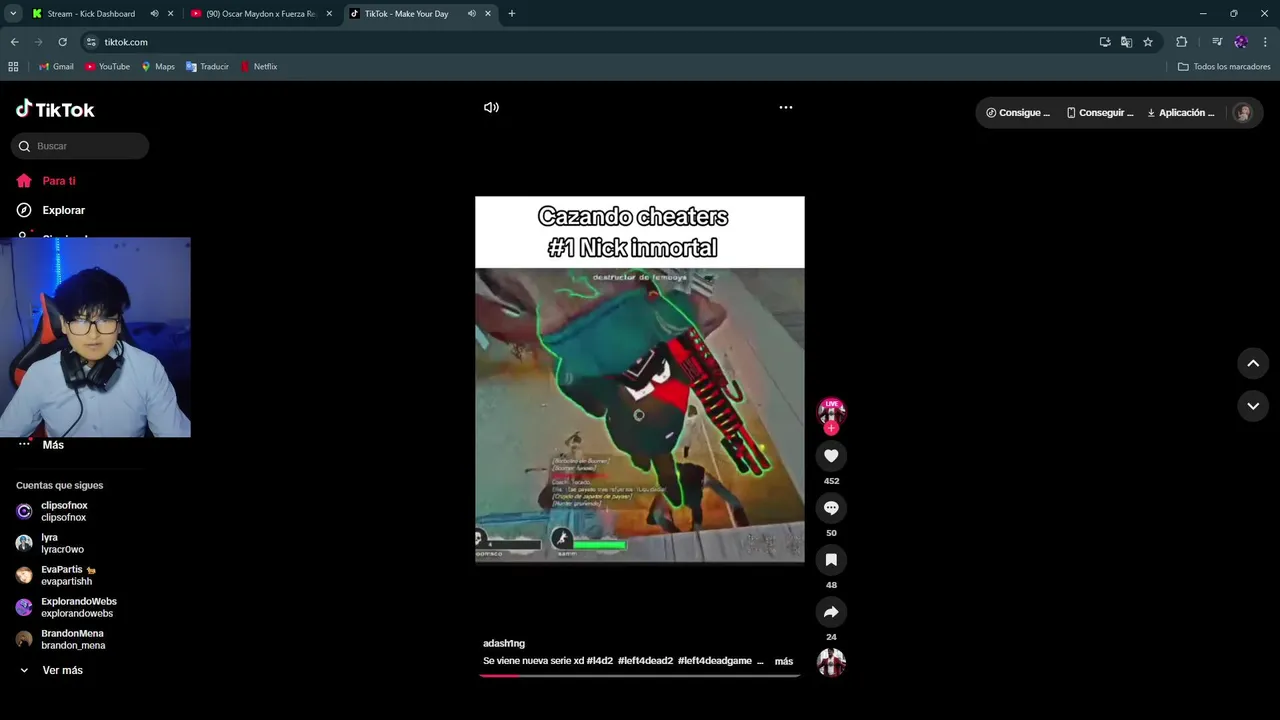Close the Kick Dashboard tab

pos(171,14)
